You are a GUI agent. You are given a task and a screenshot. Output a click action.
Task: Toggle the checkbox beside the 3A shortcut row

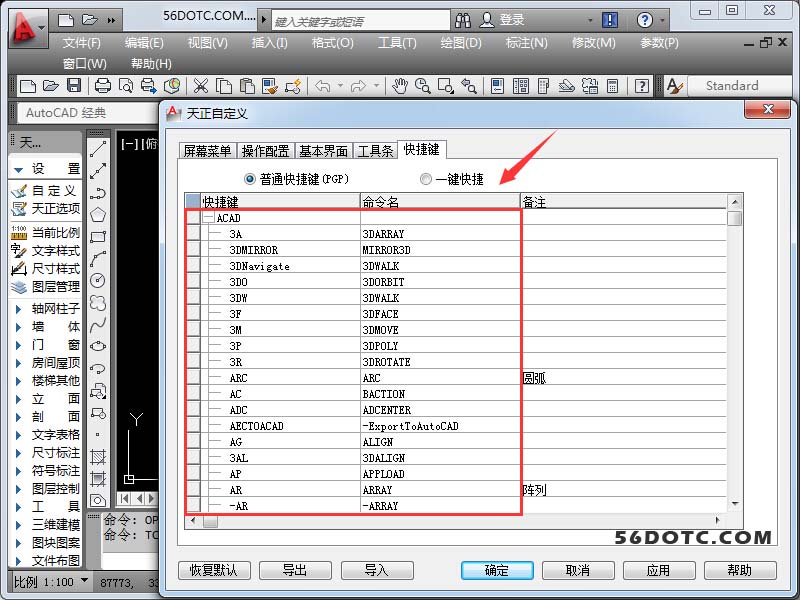coord(193,234)
